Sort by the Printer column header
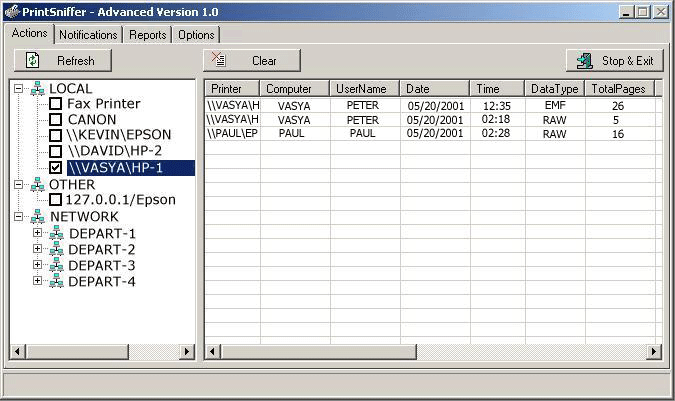This screenshot has width=675, height=401. 232,89
